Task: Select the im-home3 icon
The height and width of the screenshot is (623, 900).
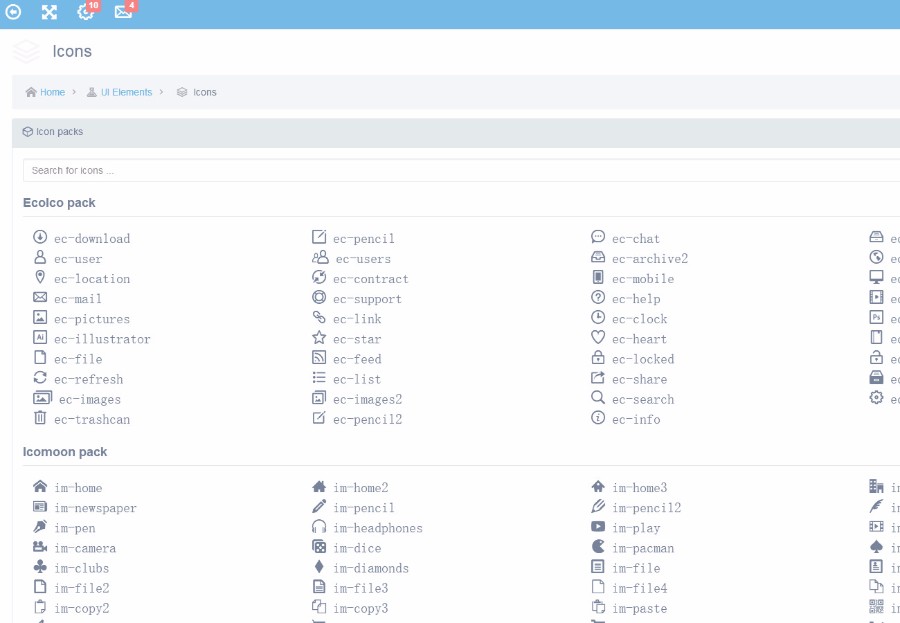Action: (598, 486)
